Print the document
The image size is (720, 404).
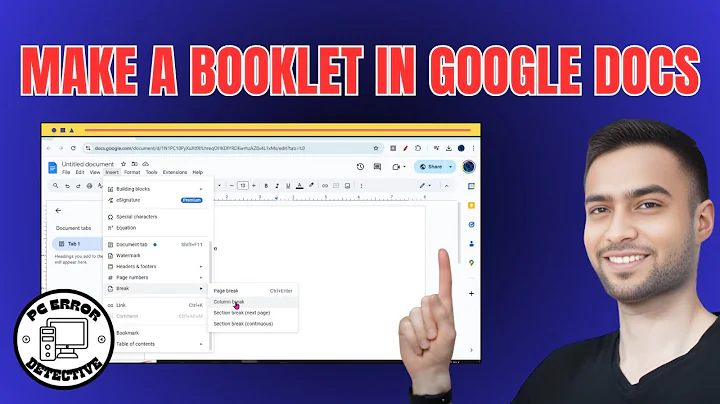(90, 185)
